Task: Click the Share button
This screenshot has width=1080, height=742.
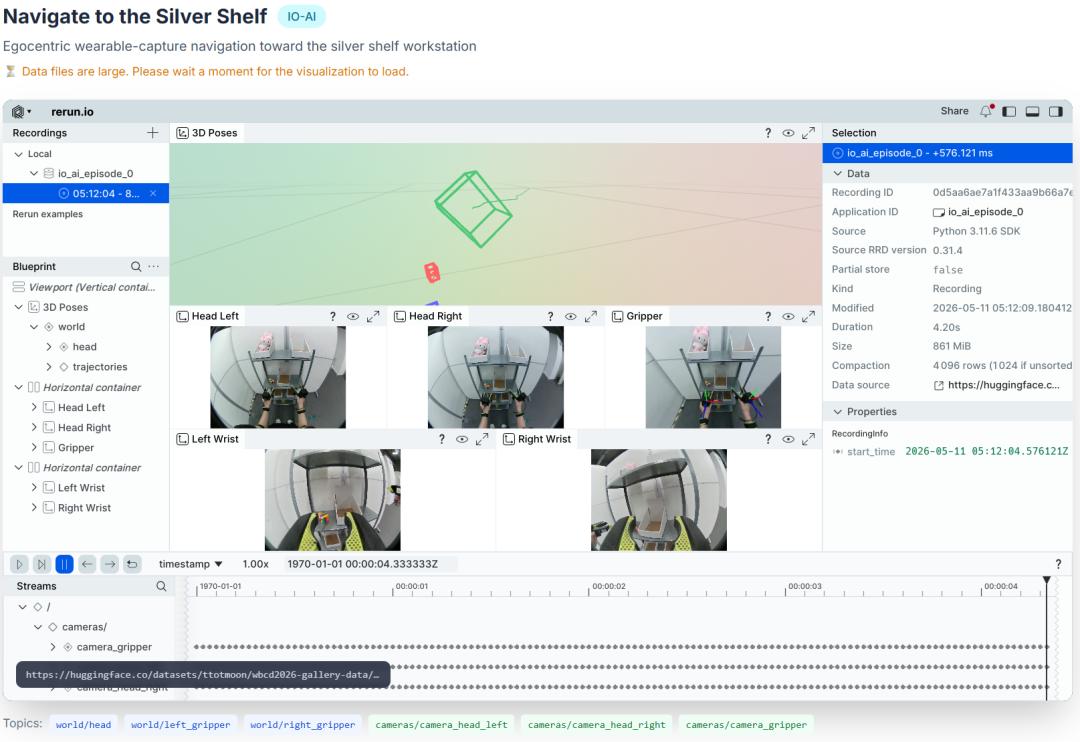Action: coord(955,111)
